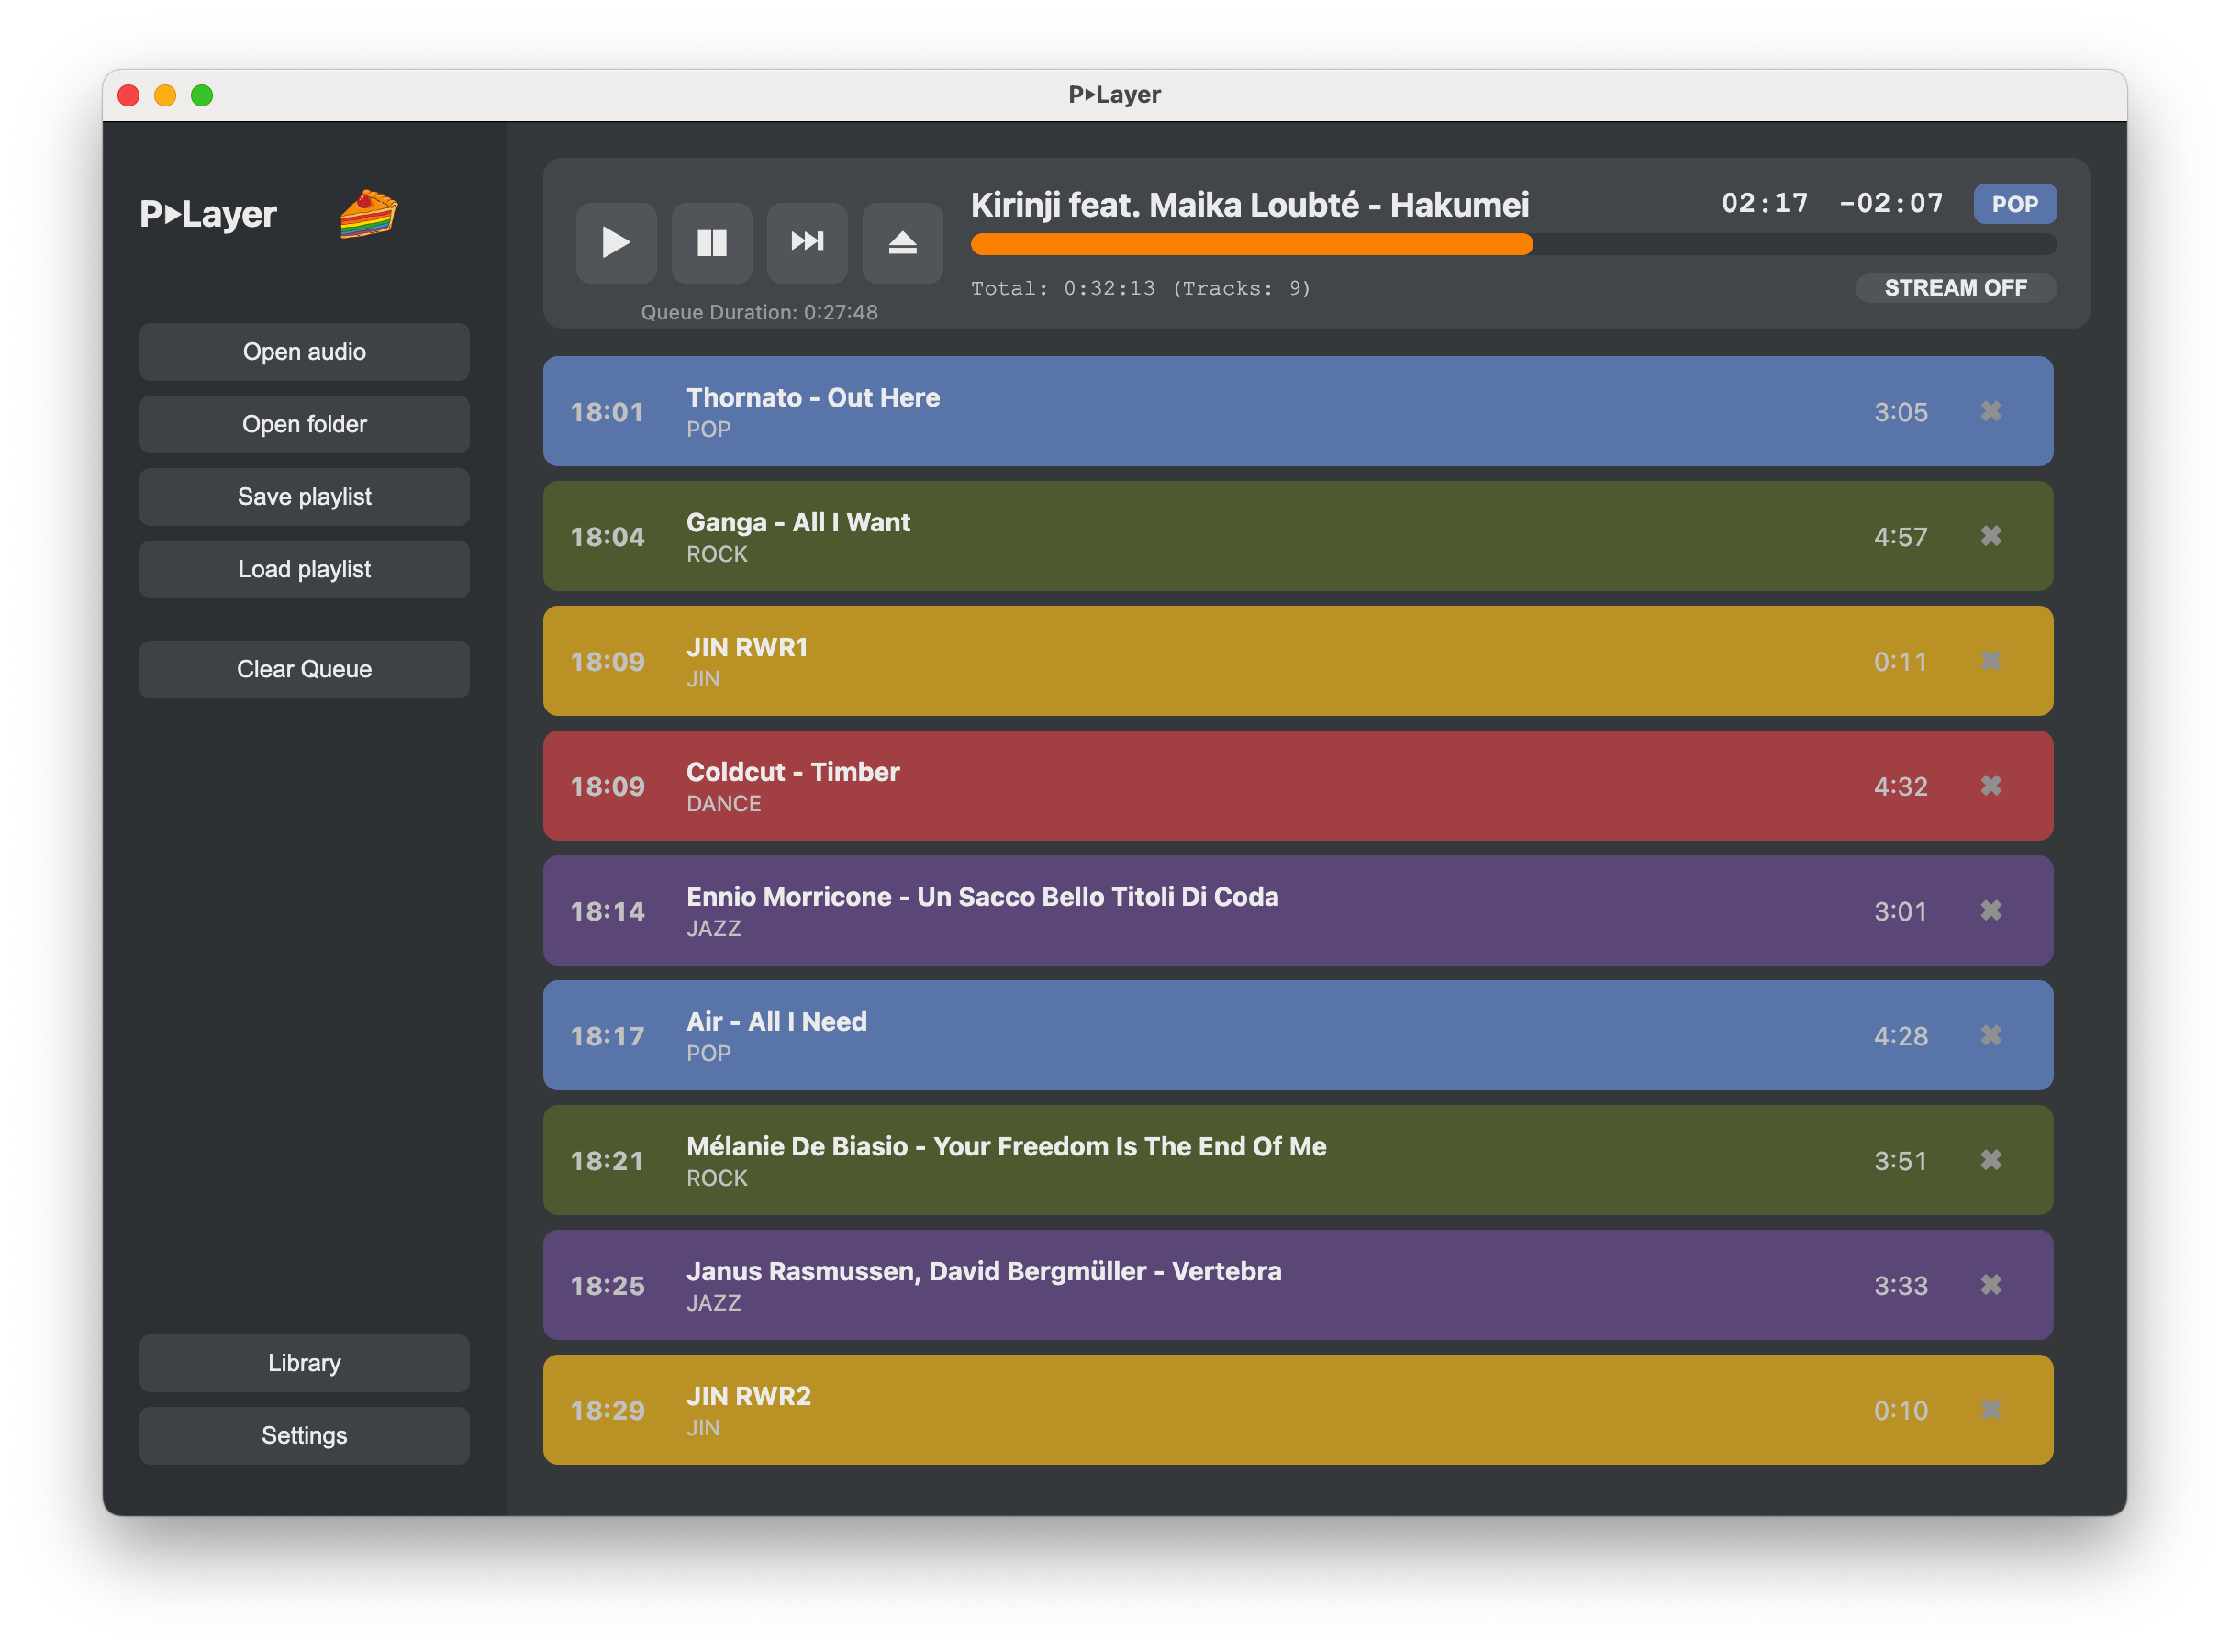The image size is (2230, 1652).
Task: Open a folder of audio files
Action: pyautogui.click(x=303, y=423)
